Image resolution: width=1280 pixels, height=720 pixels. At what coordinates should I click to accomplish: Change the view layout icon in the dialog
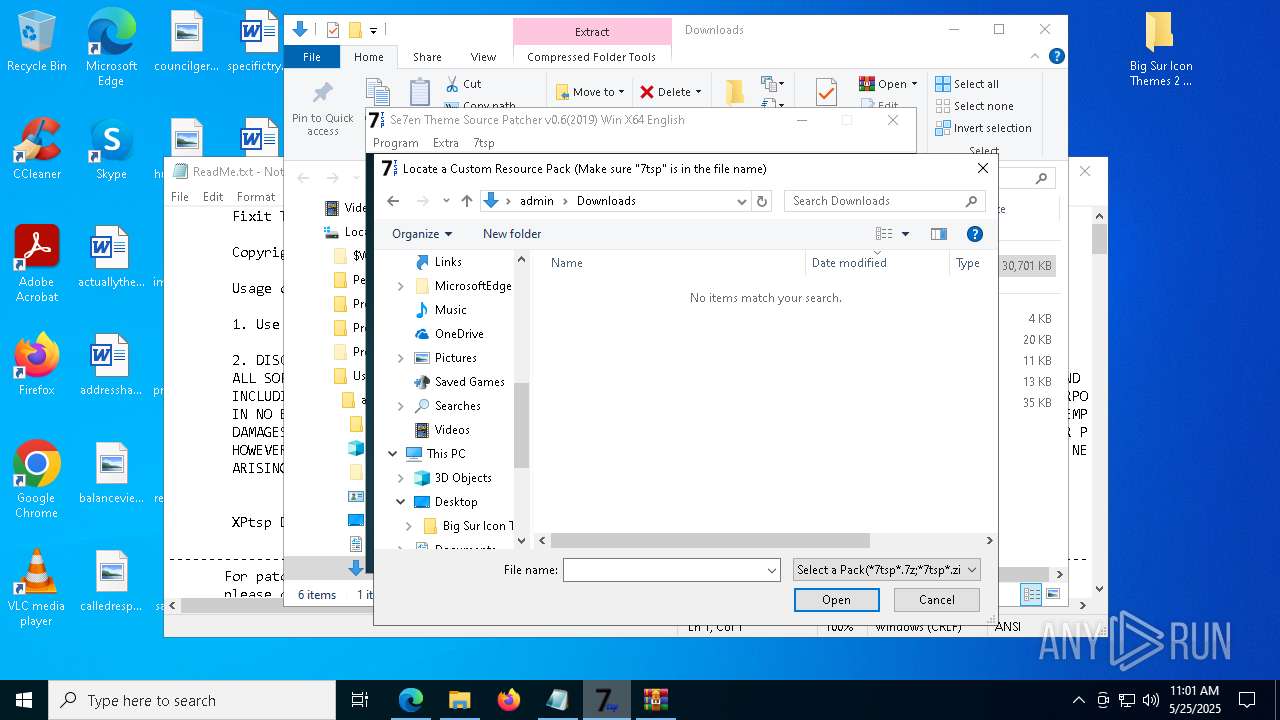point(884,234)
